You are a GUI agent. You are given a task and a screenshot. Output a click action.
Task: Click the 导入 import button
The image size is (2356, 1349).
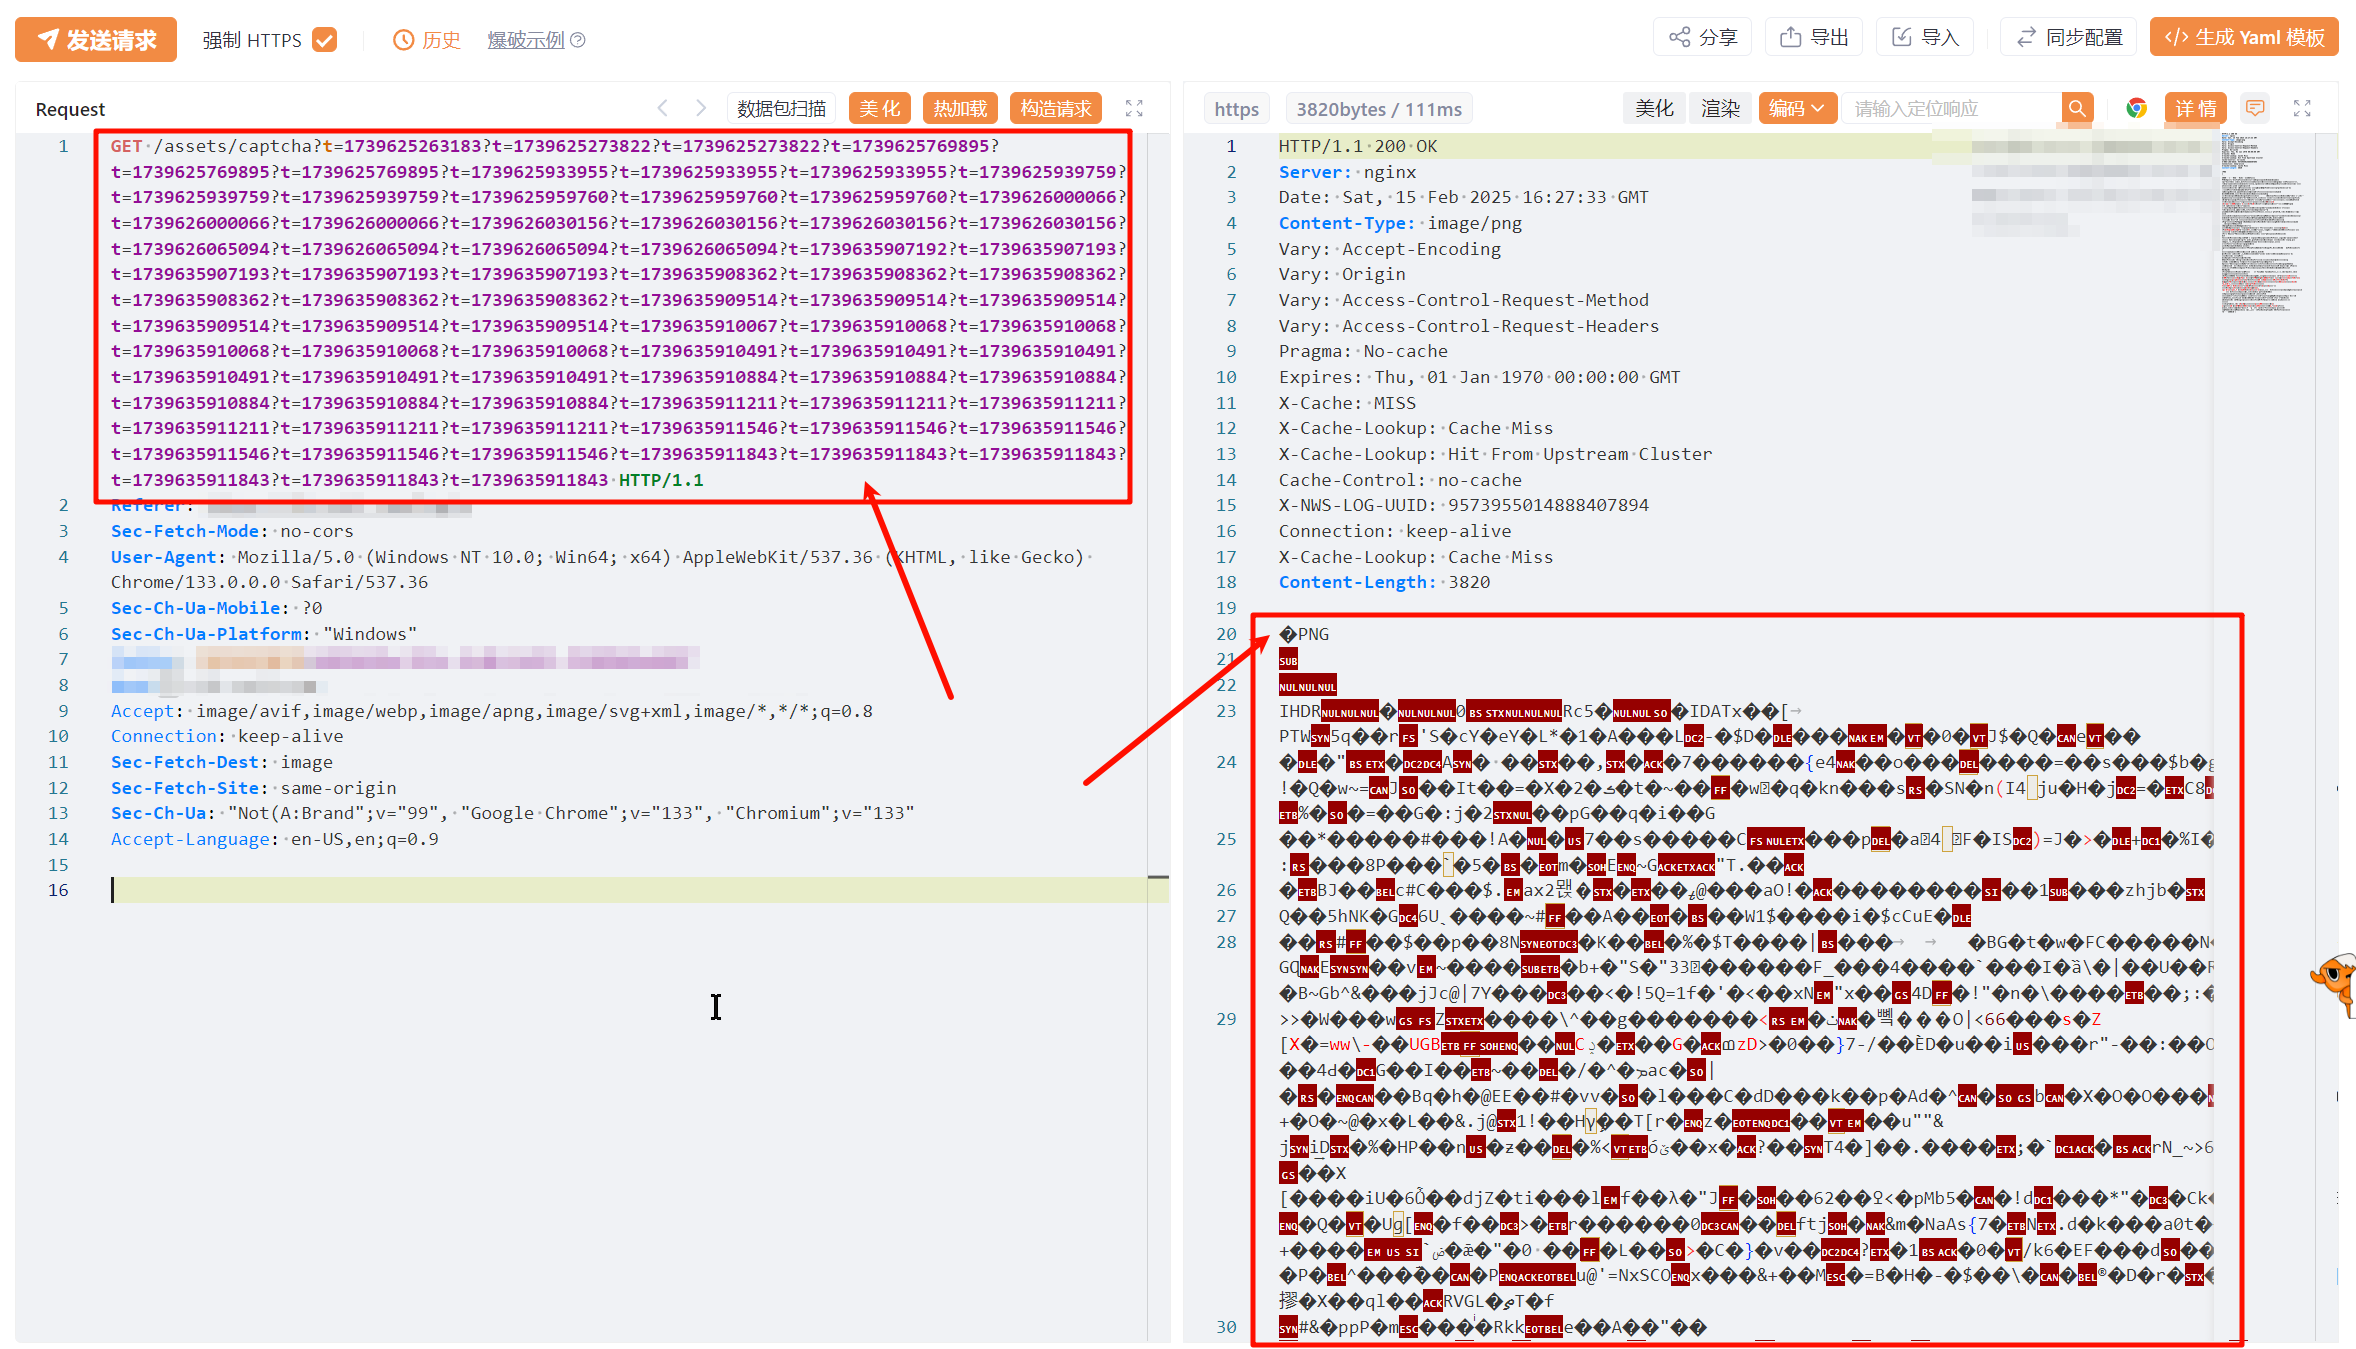(1925, 37)
